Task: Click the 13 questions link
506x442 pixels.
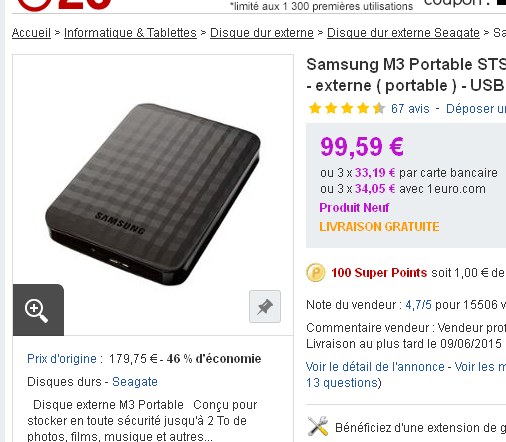Action: point(342,383)
